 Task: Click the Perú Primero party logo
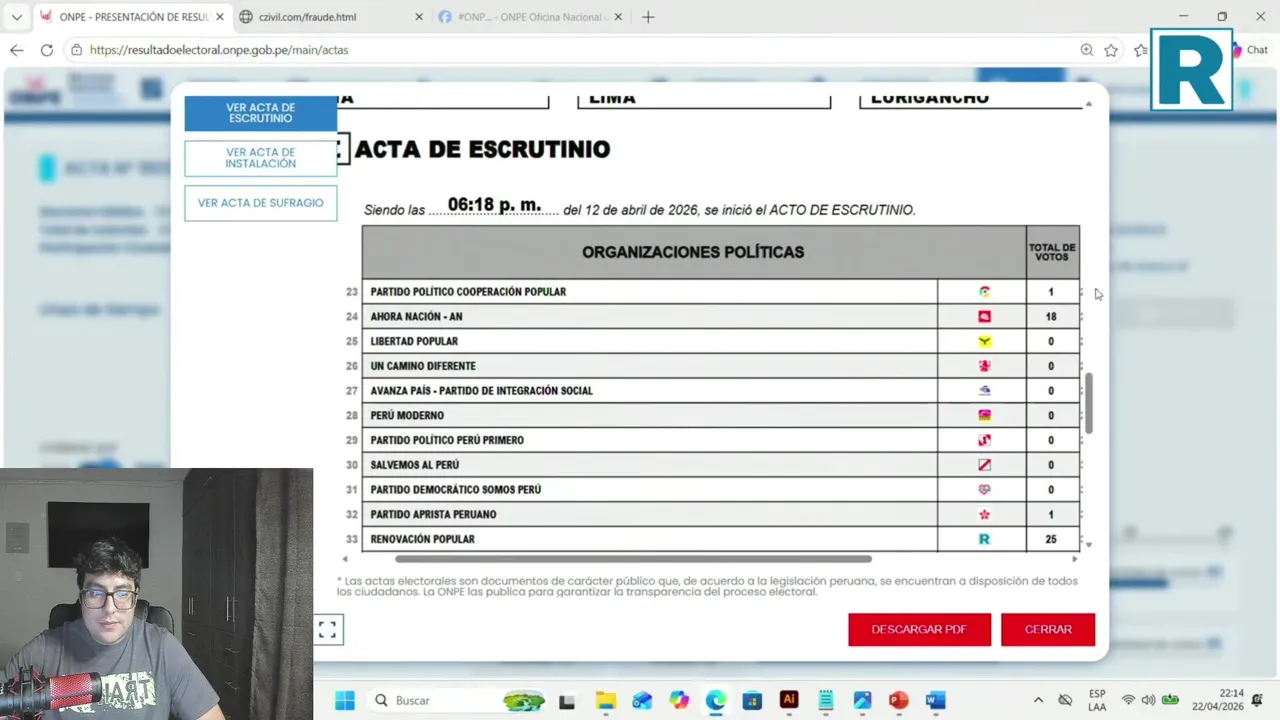984,440
